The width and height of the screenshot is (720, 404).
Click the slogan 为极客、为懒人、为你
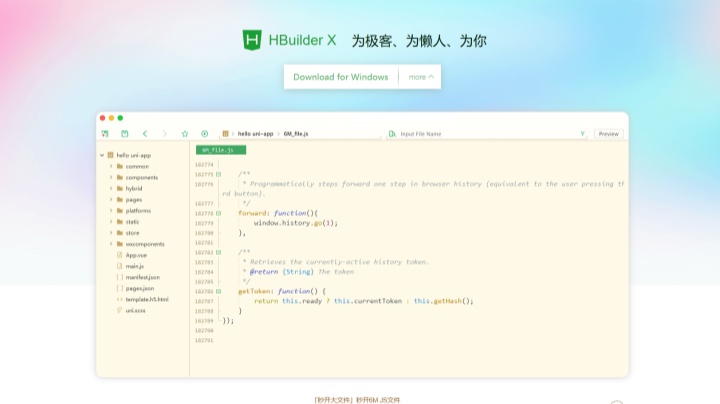coord(419,41)
